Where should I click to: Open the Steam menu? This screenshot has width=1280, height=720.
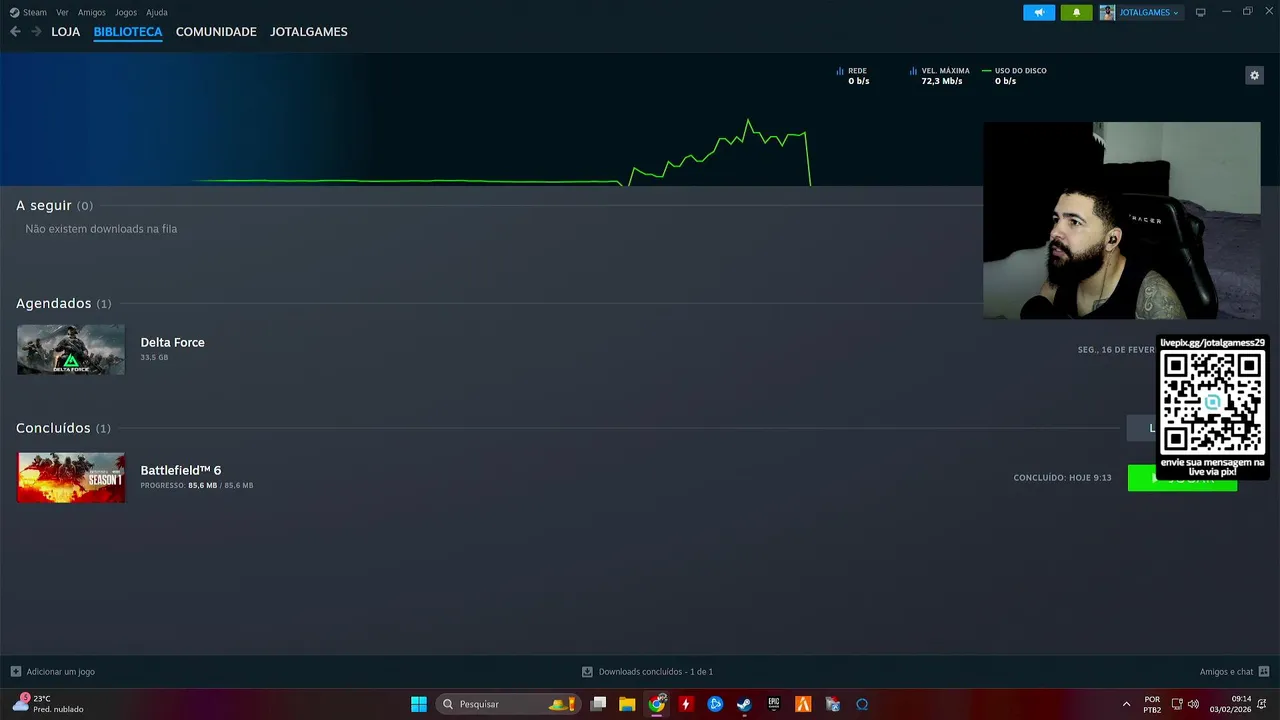[x=28, y=12]
